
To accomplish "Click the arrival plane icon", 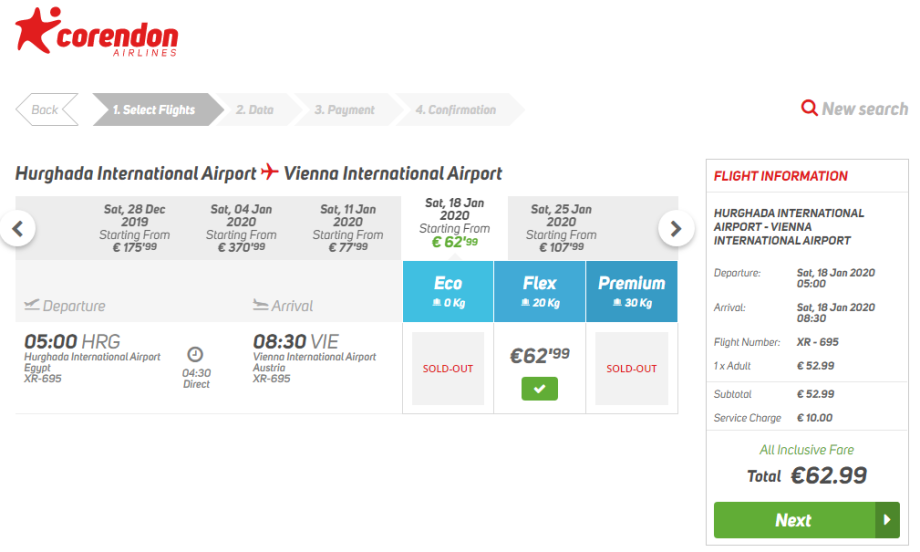I will pyautogui.click(x=261, y=305).
